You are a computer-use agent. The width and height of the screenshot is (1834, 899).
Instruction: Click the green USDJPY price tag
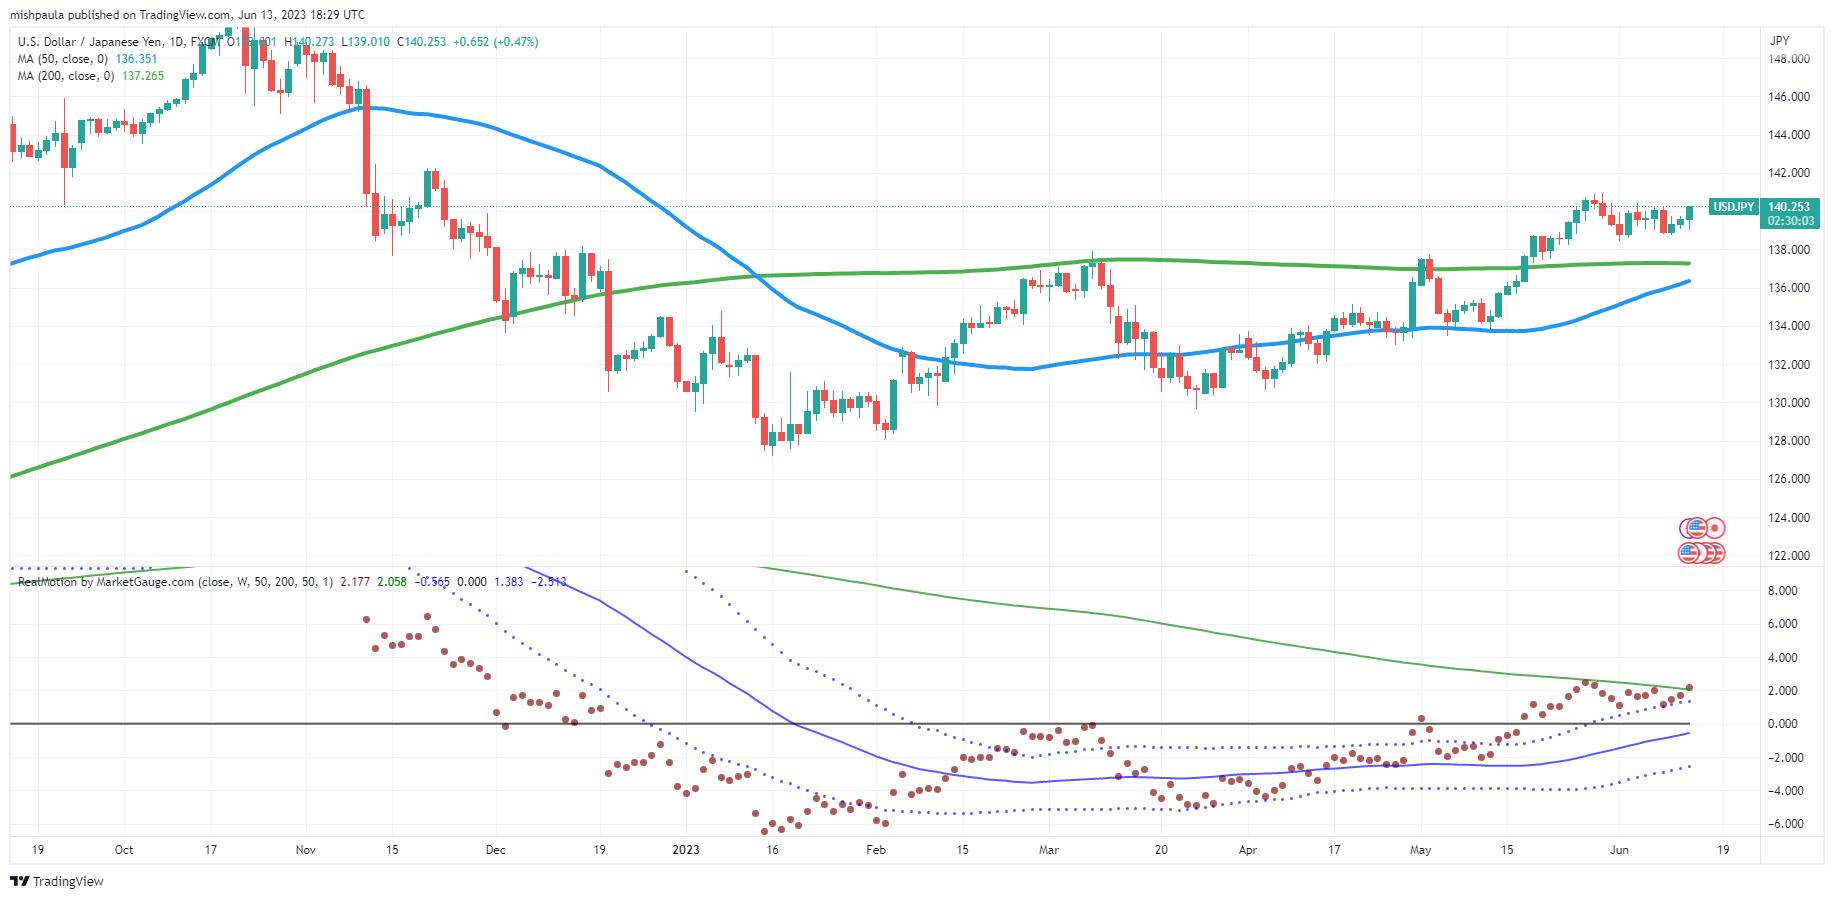1733,207
